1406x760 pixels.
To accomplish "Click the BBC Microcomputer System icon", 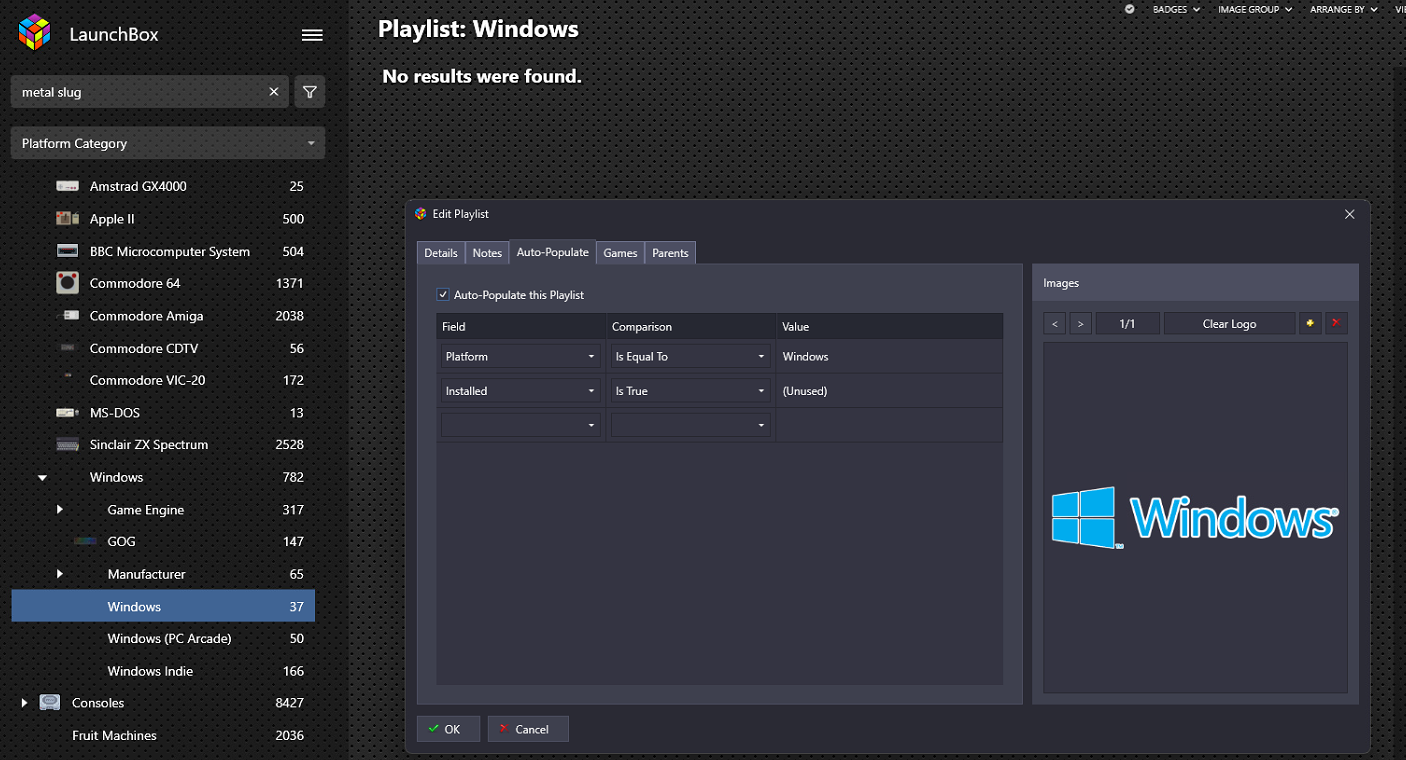I will 67,251.
